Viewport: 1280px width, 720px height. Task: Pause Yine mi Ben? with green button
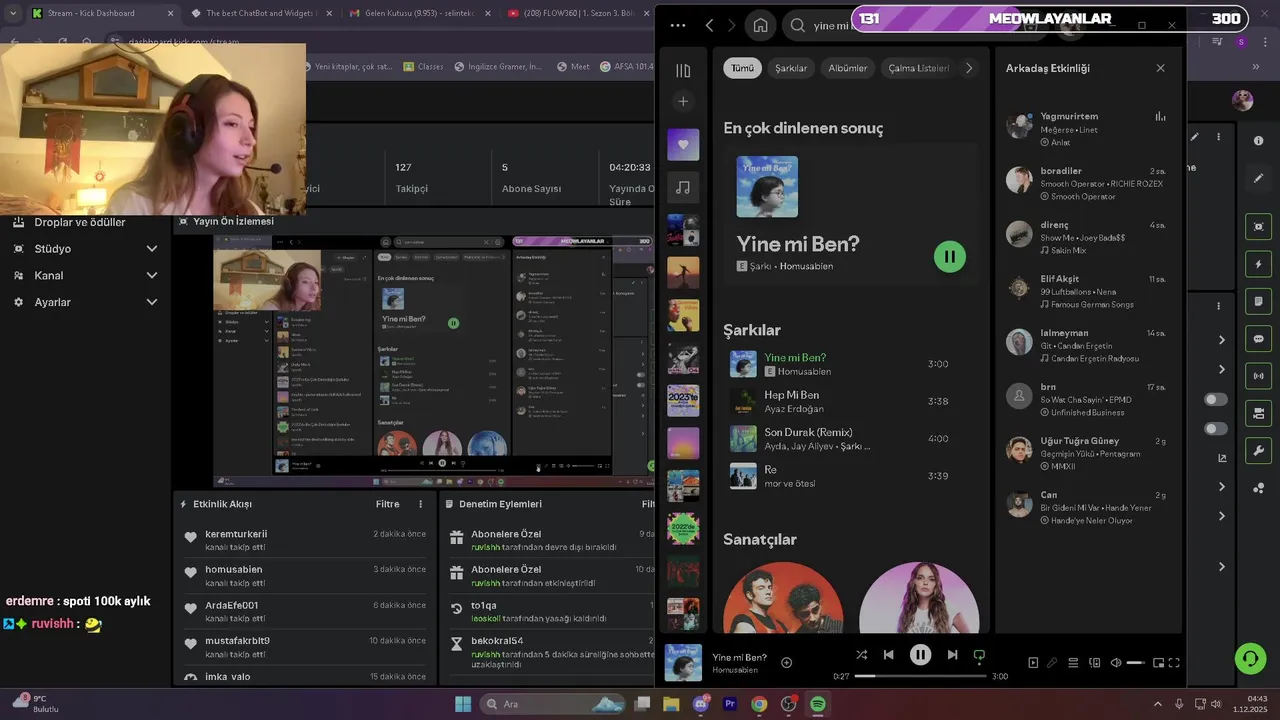tap(949, 256)
